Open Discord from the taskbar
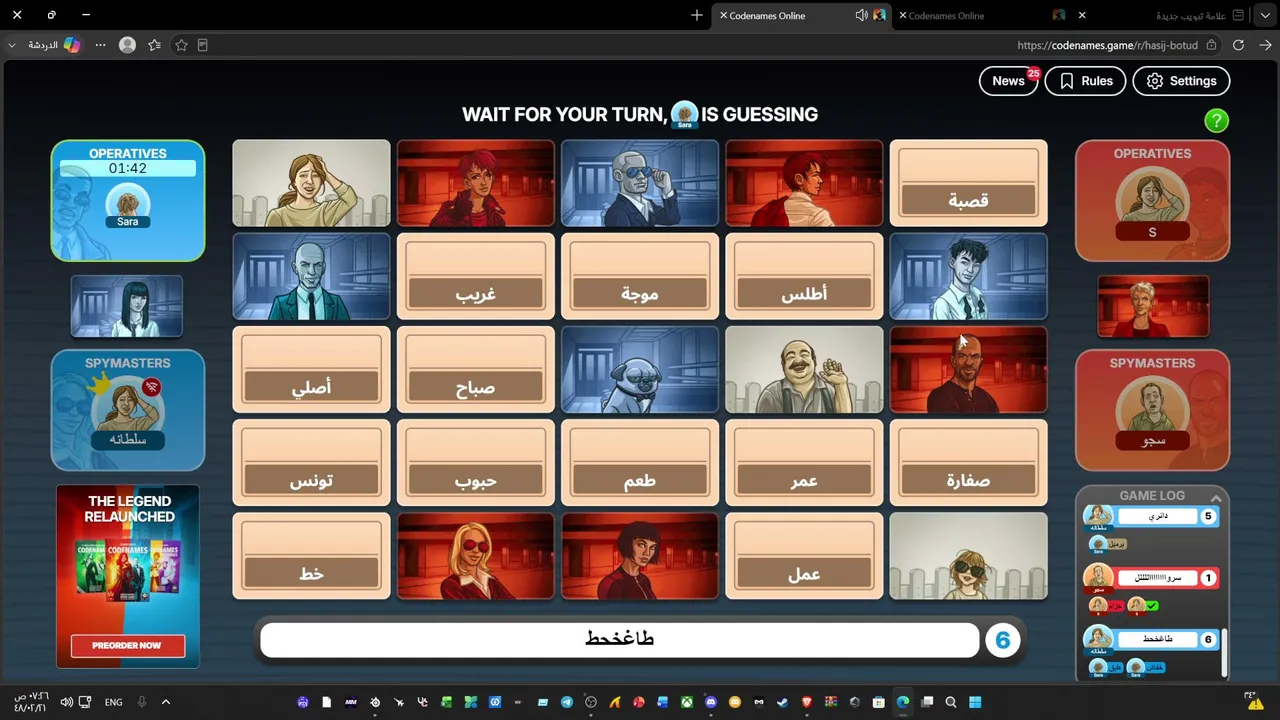The width and height of the screenshot is (1280, 720). [711, 702]
